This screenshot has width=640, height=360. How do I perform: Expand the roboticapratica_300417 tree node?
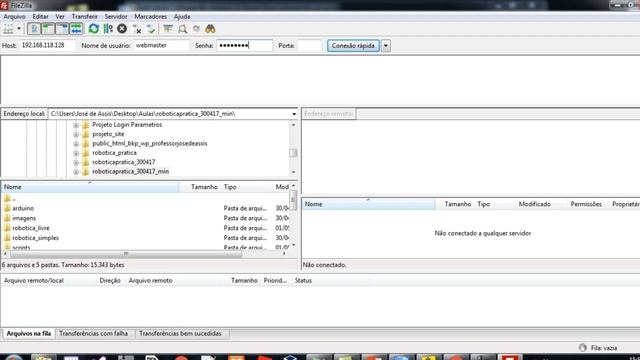pos(76,162)
